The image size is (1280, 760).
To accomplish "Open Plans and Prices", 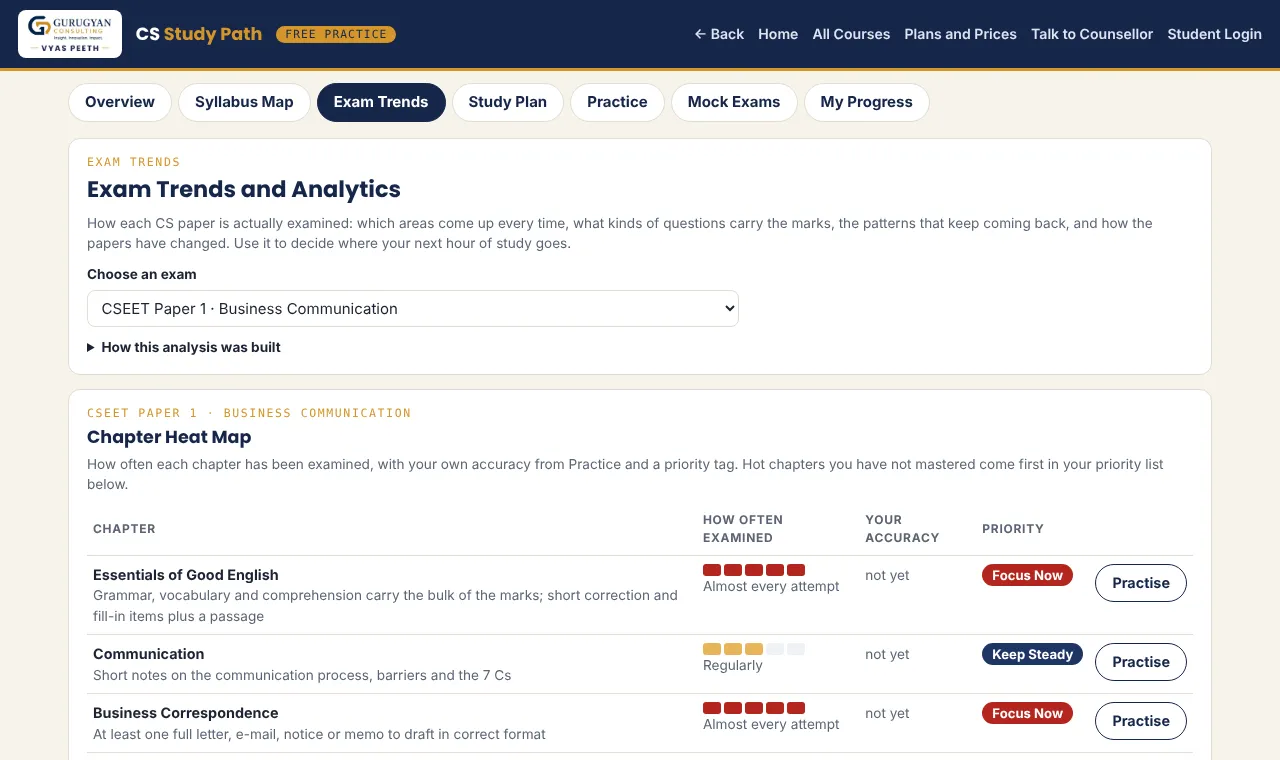I will [960, 34].
